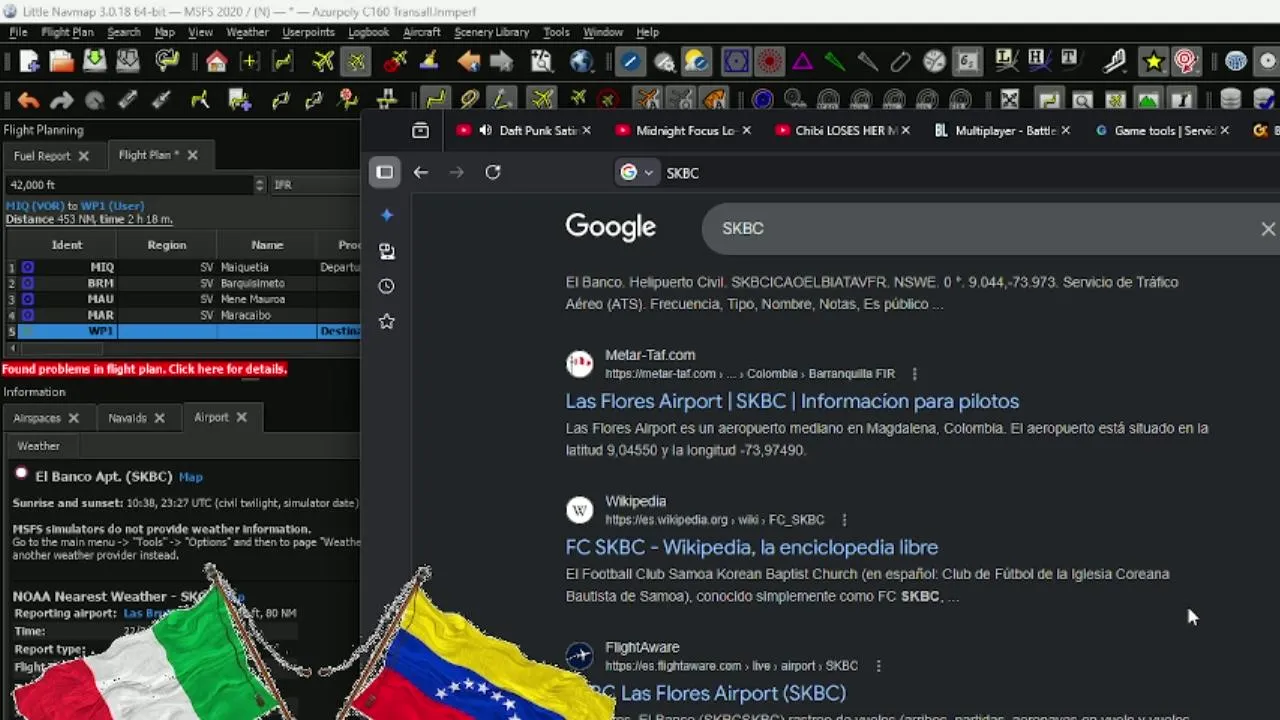Open the Scenery Library menu
The width and height of the screenshot is (1280, 720).
point(491,32)
